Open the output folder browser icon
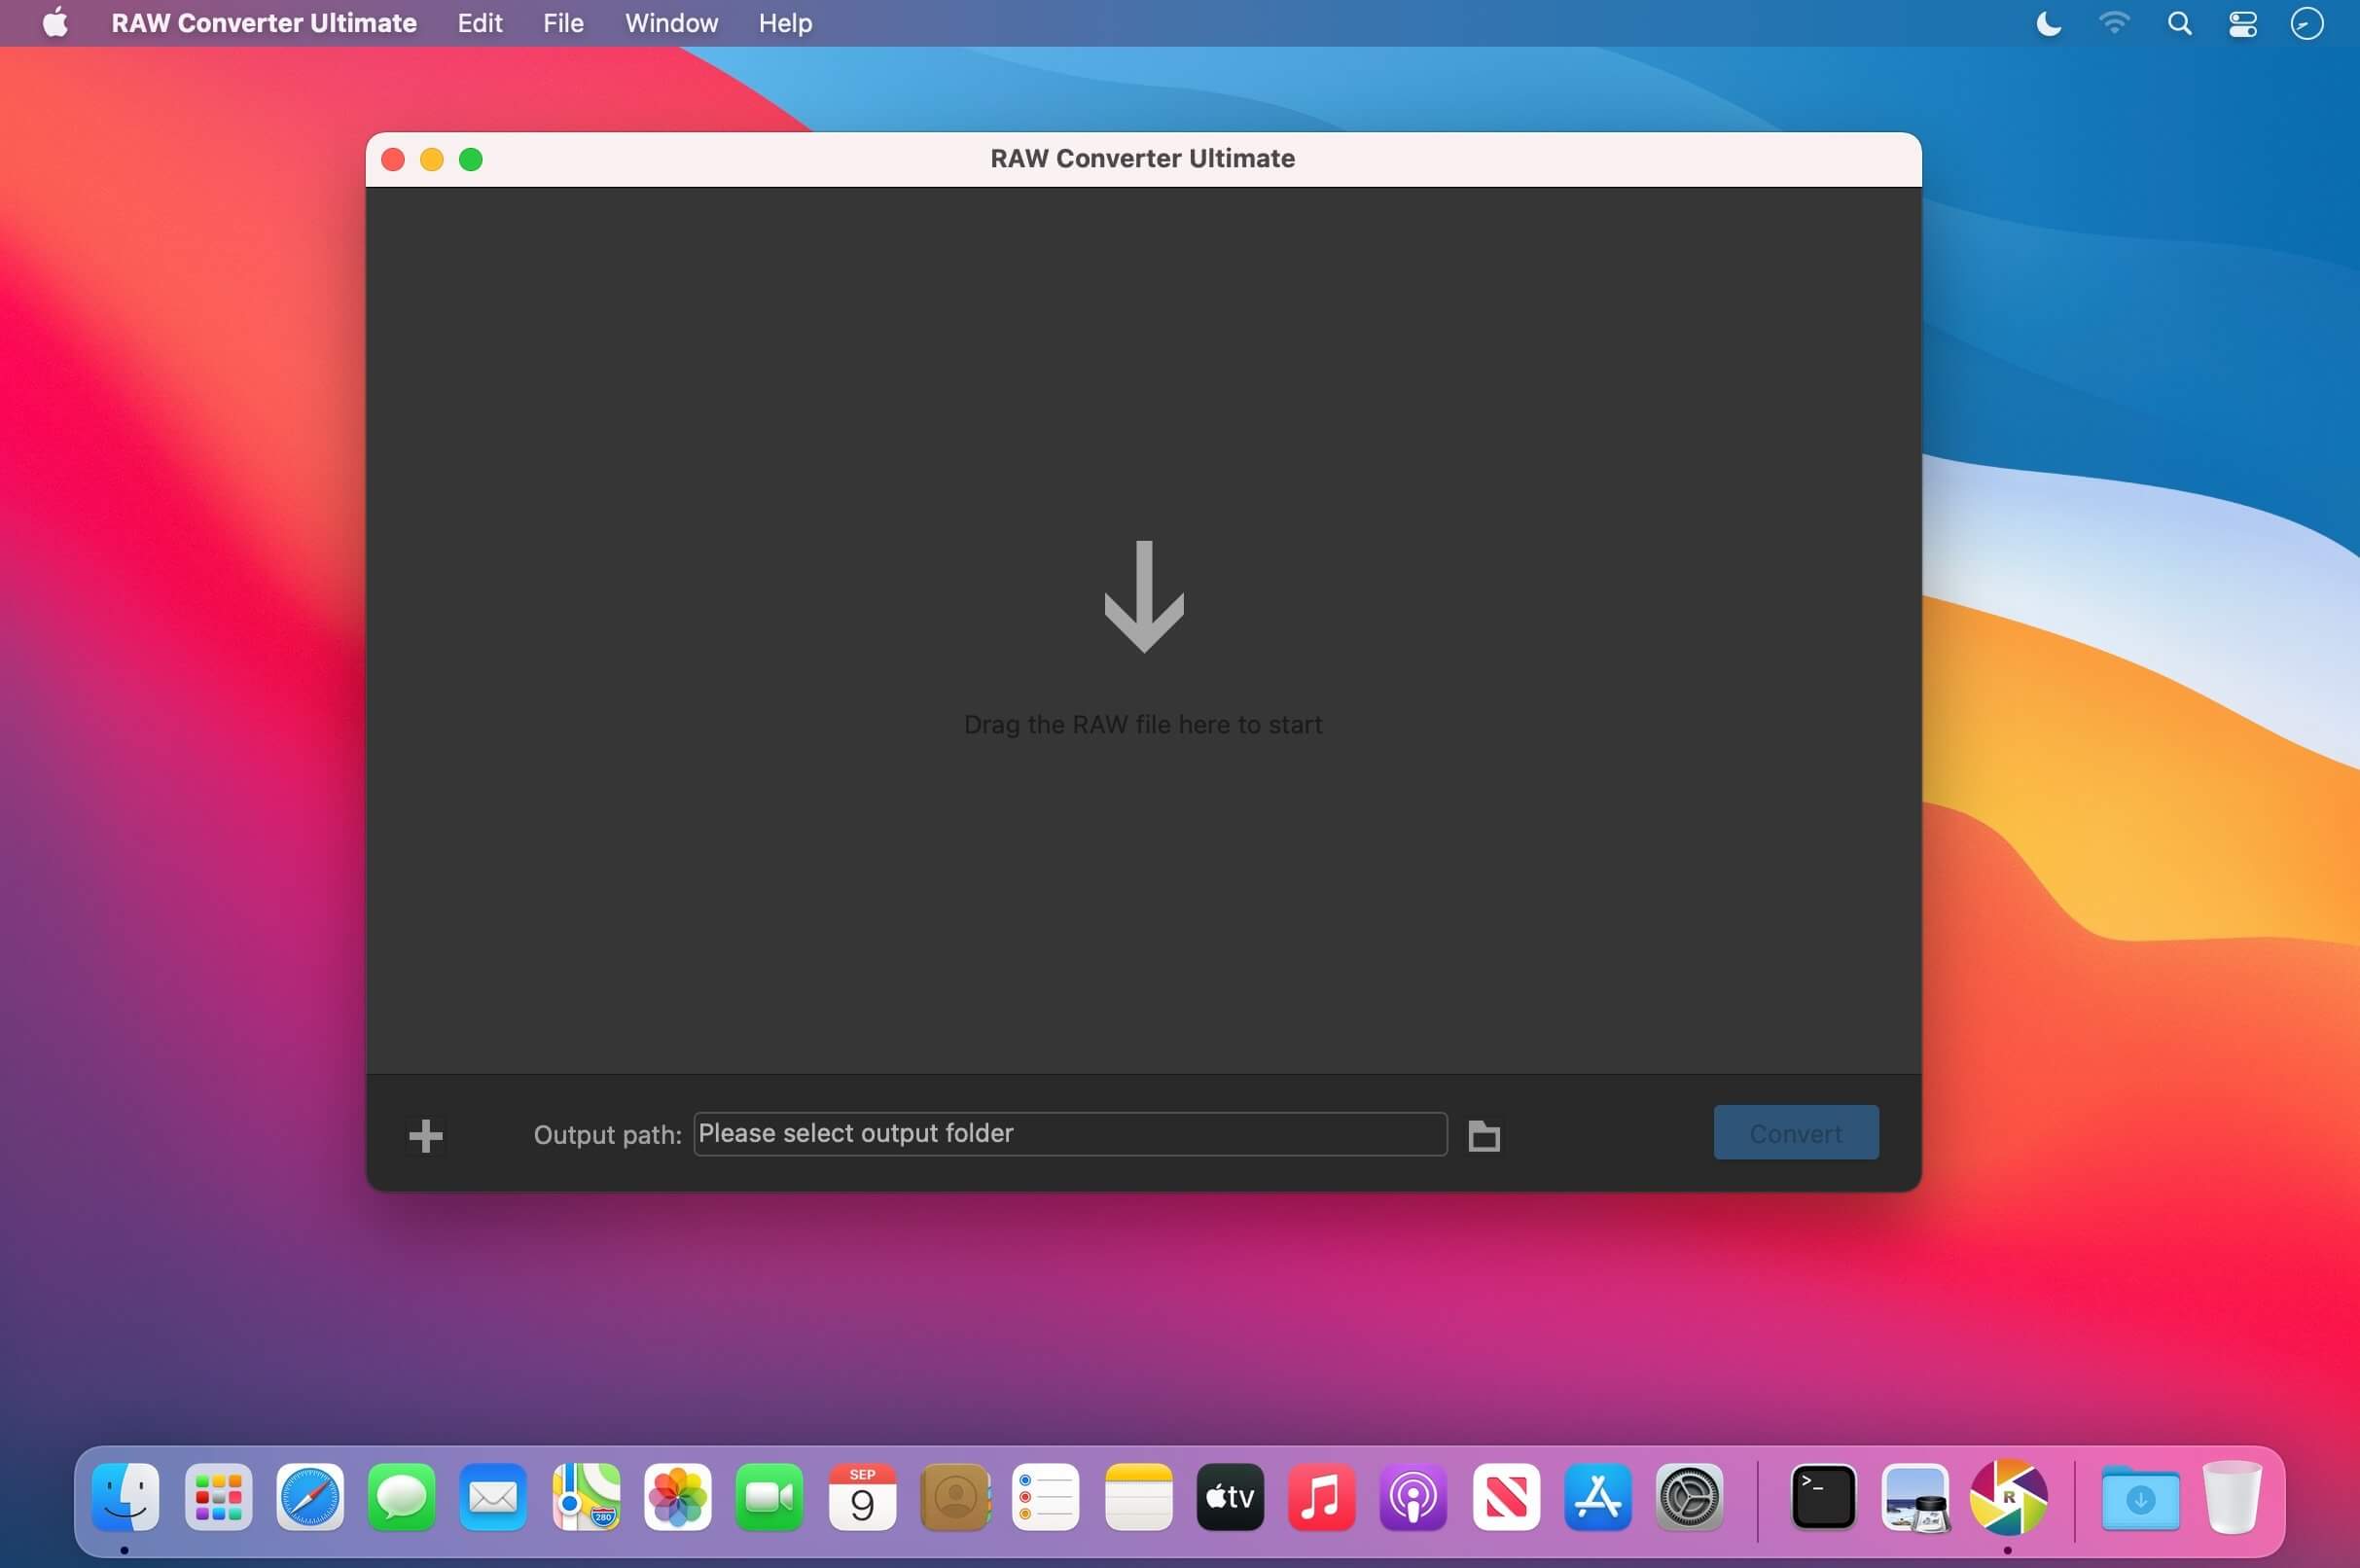The width and height of the screenshot is (2360, 1568). (x=1484, y=1136)
